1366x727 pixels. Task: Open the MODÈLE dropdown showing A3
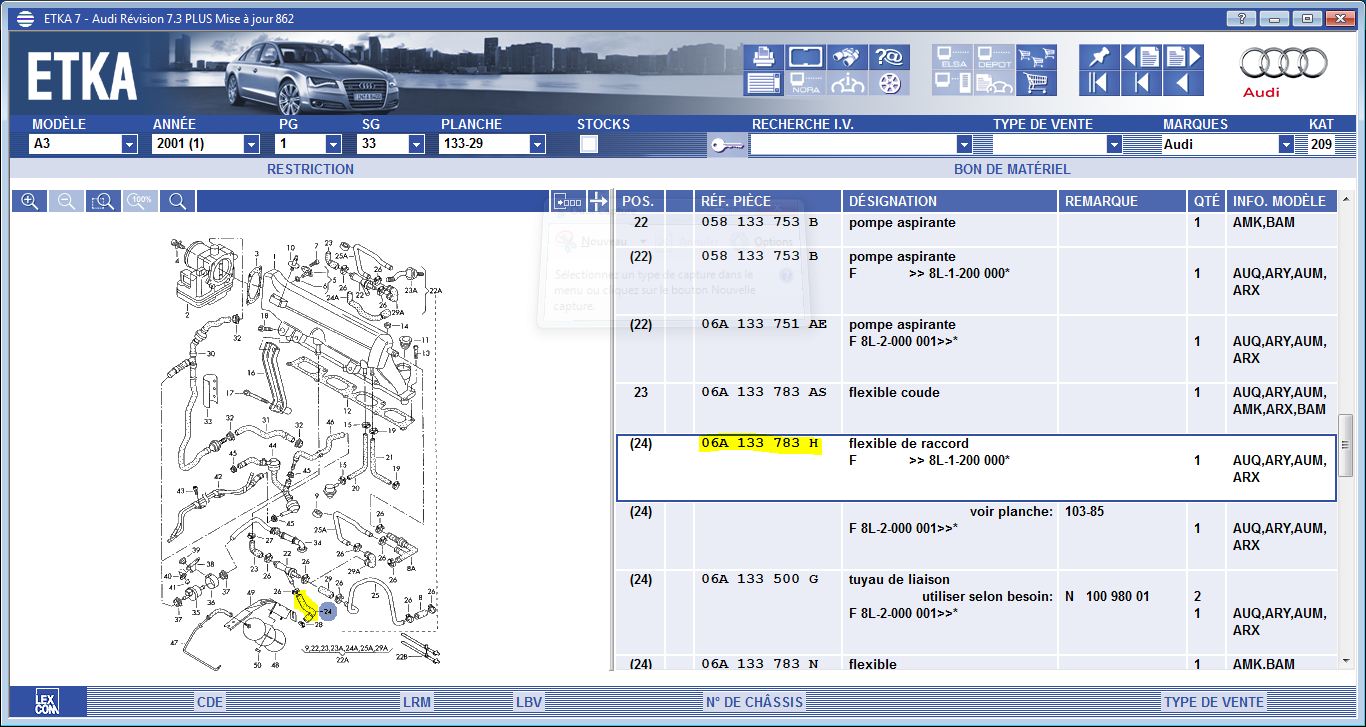click(128, 144)
